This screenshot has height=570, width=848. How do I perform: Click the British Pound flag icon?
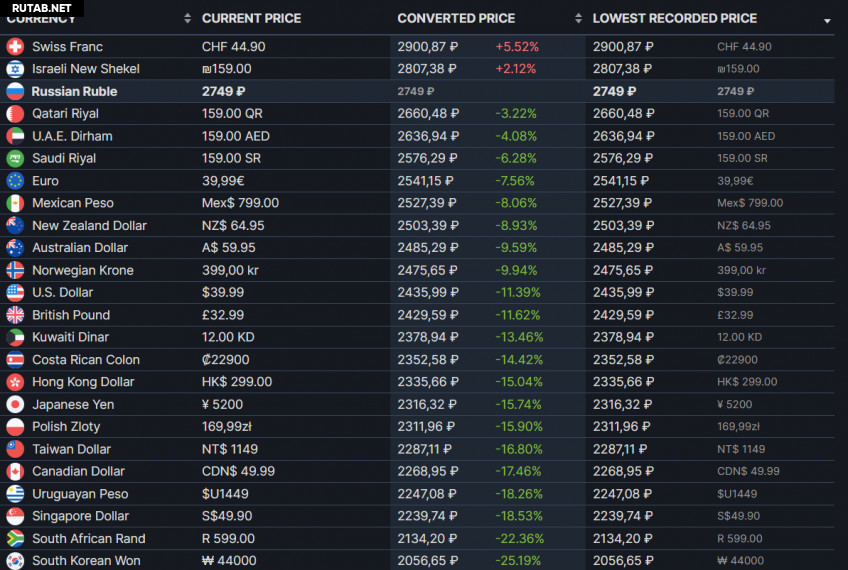15,315
